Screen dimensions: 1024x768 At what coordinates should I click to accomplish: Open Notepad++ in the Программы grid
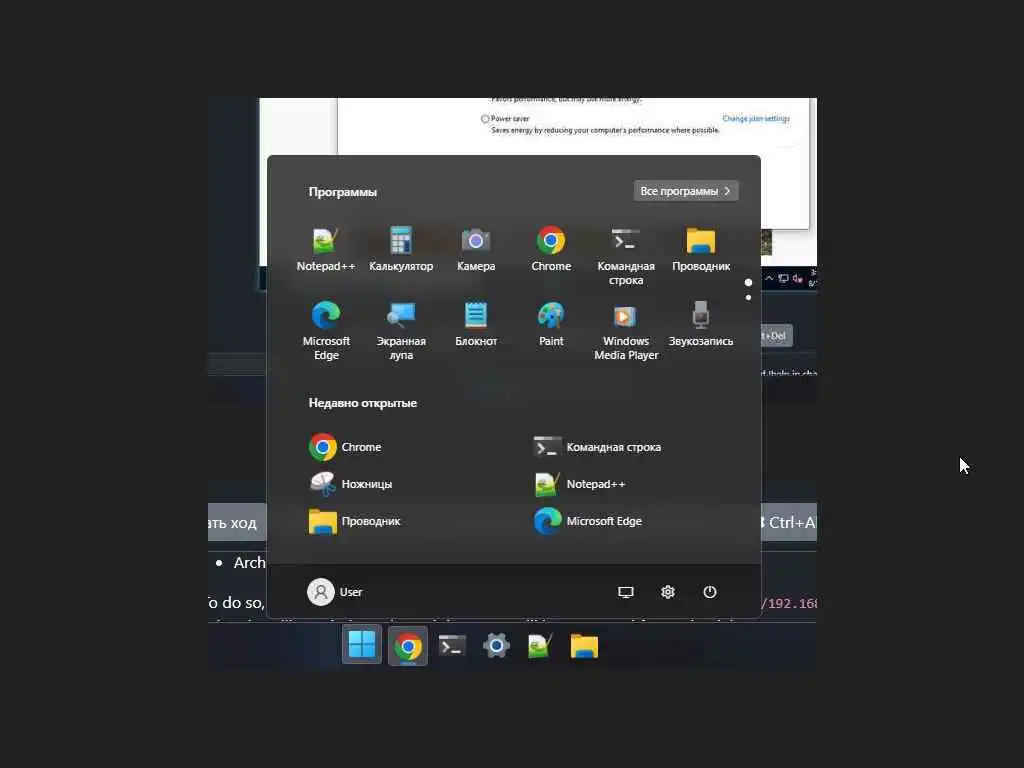click(x=326, y=250)
